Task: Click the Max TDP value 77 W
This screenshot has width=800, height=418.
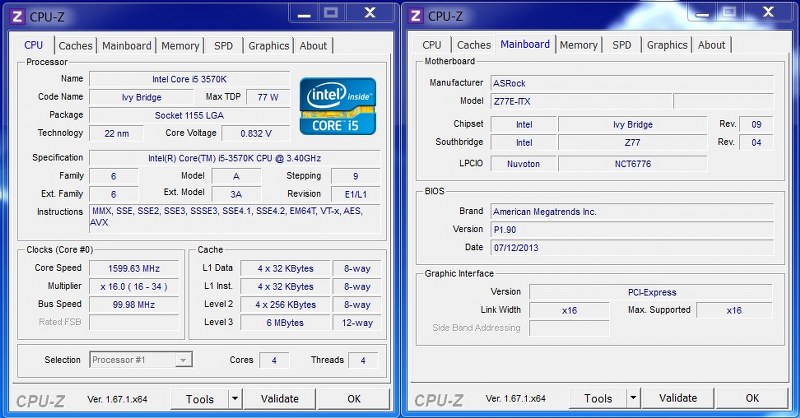Action: (x=268, y=97)
